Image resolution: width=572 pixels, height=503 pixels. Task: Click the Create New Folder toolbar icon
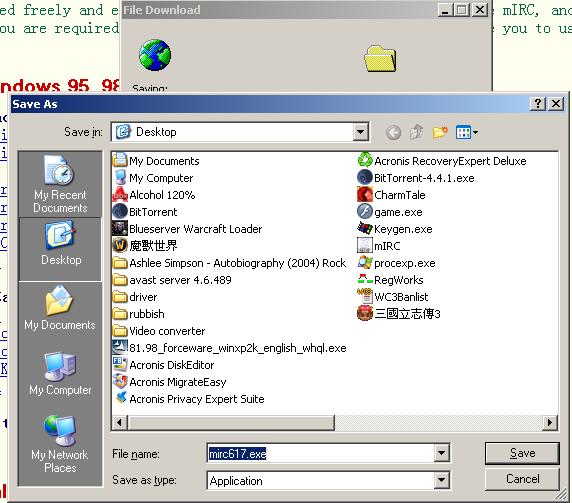tap(440, 132)
